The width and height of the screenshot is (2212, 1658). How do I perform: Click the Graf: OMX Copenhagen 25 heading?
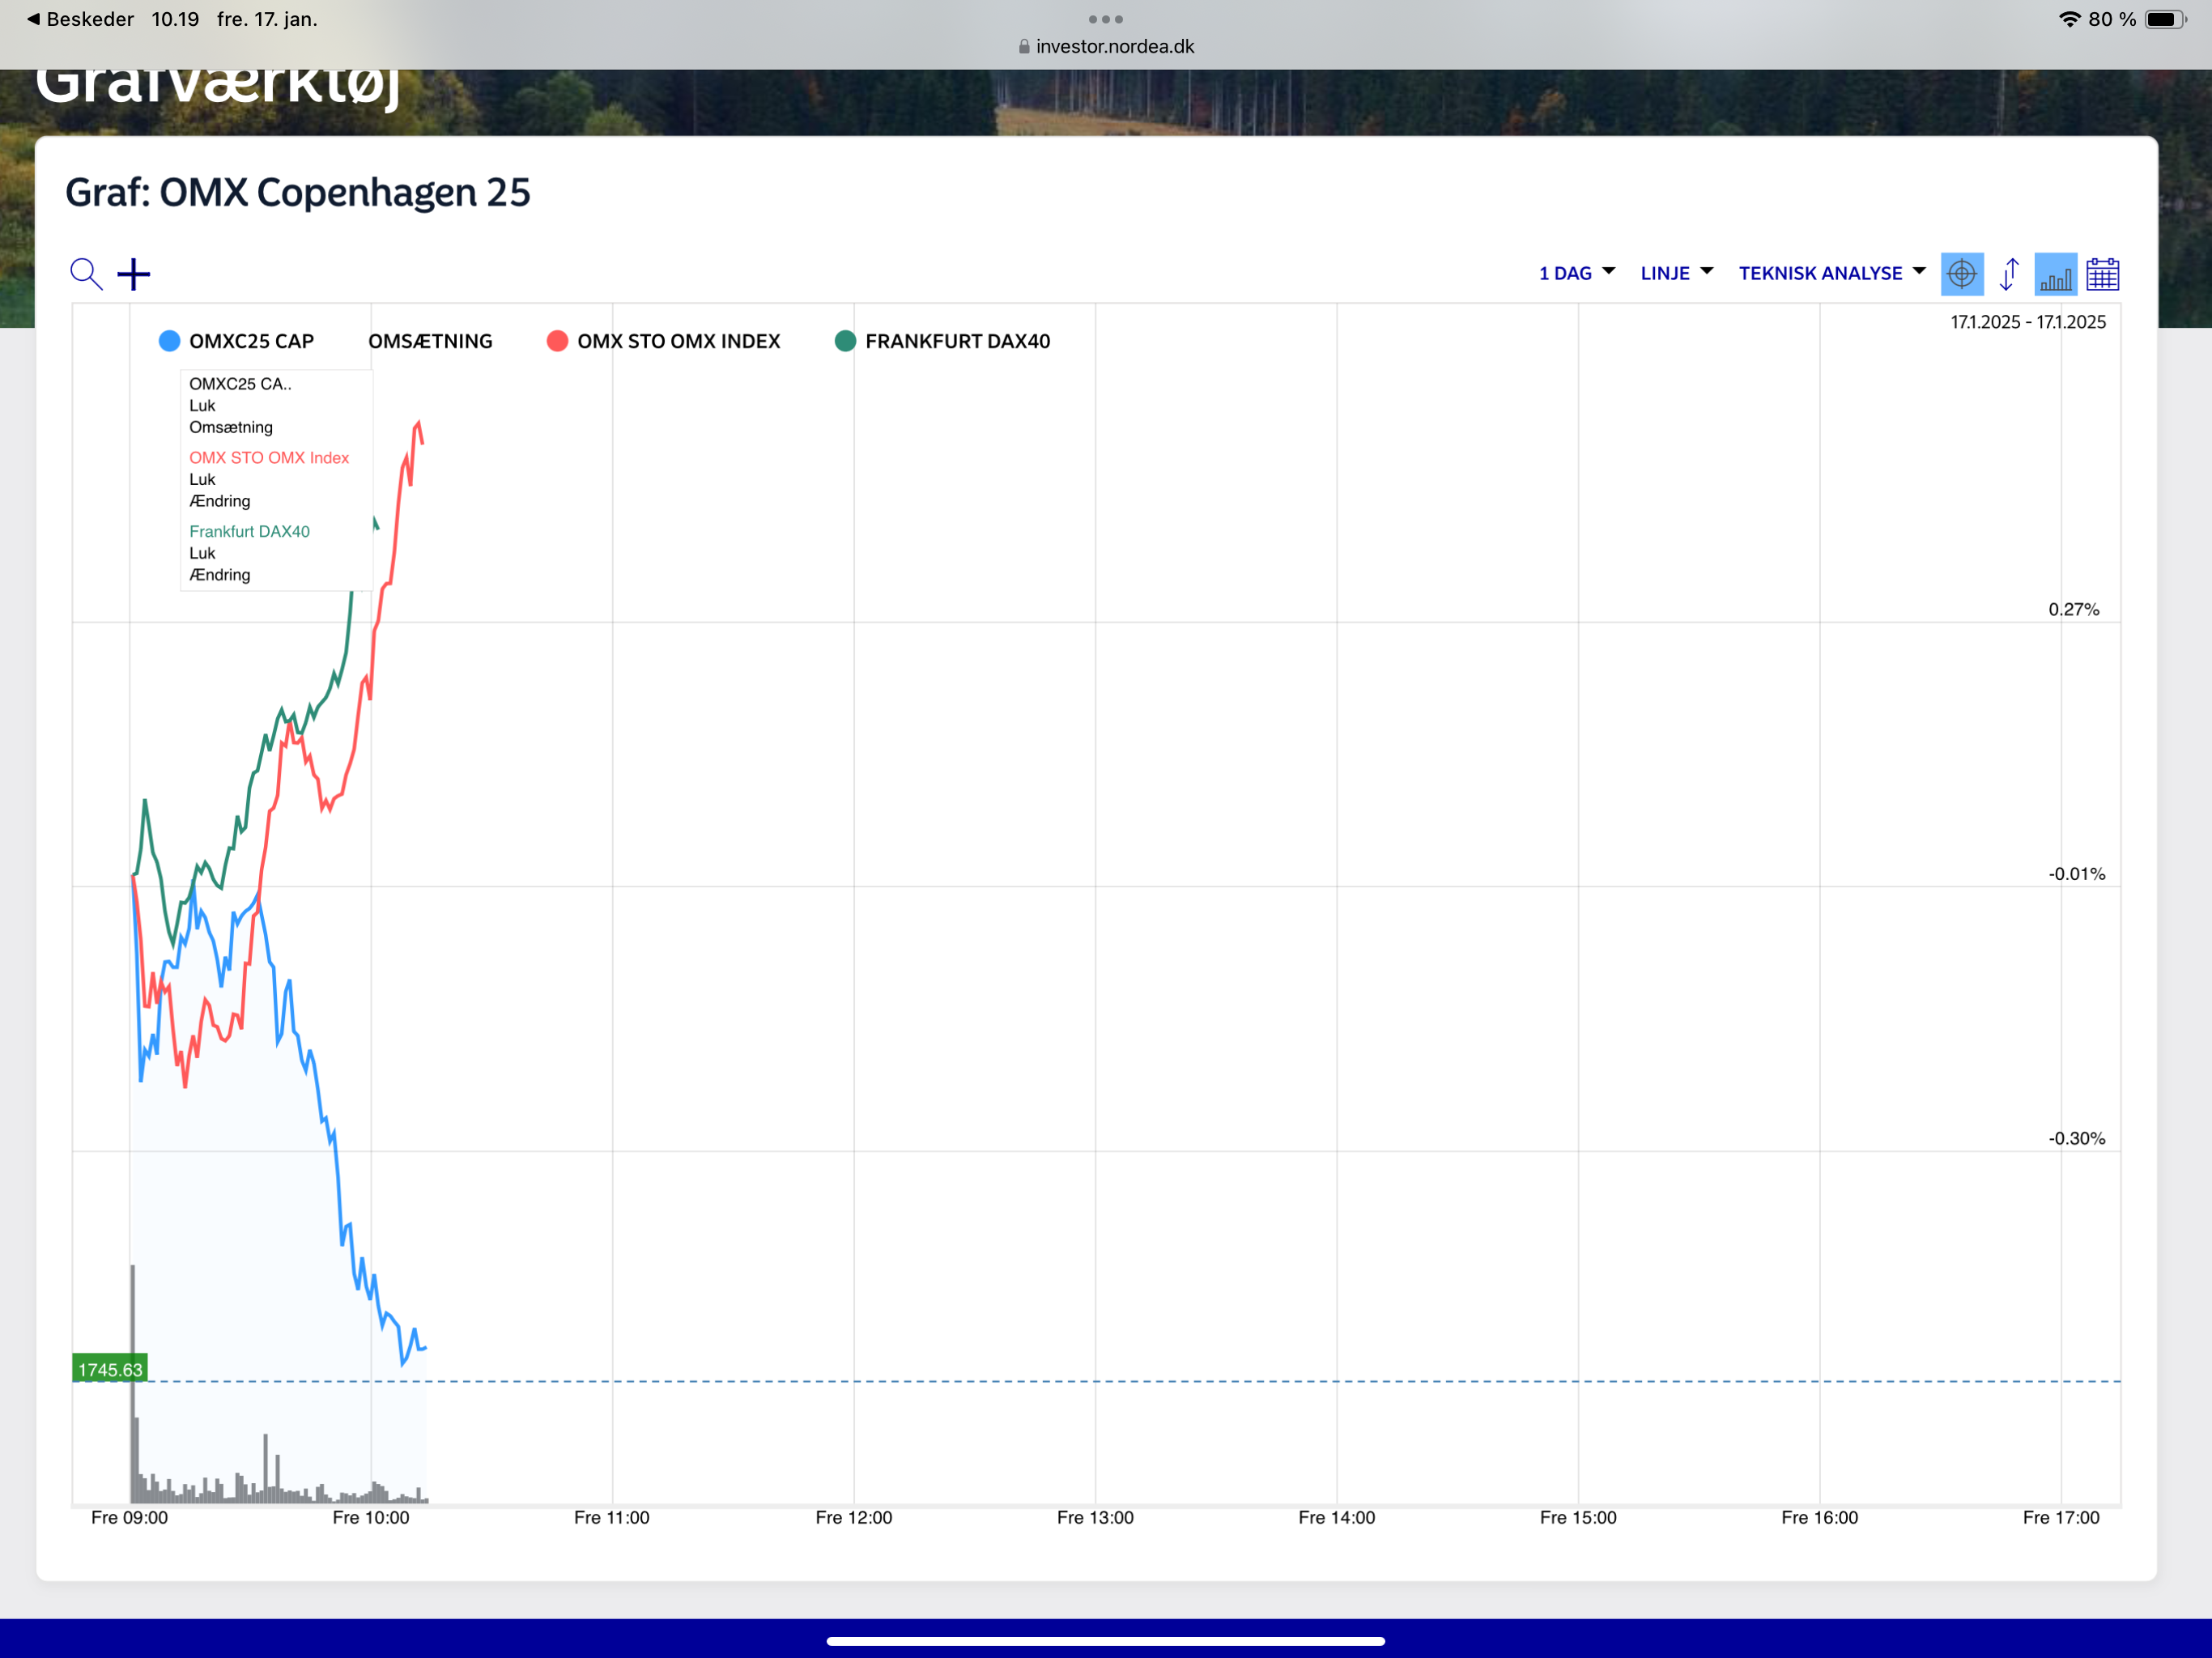(x=297, y=192)
